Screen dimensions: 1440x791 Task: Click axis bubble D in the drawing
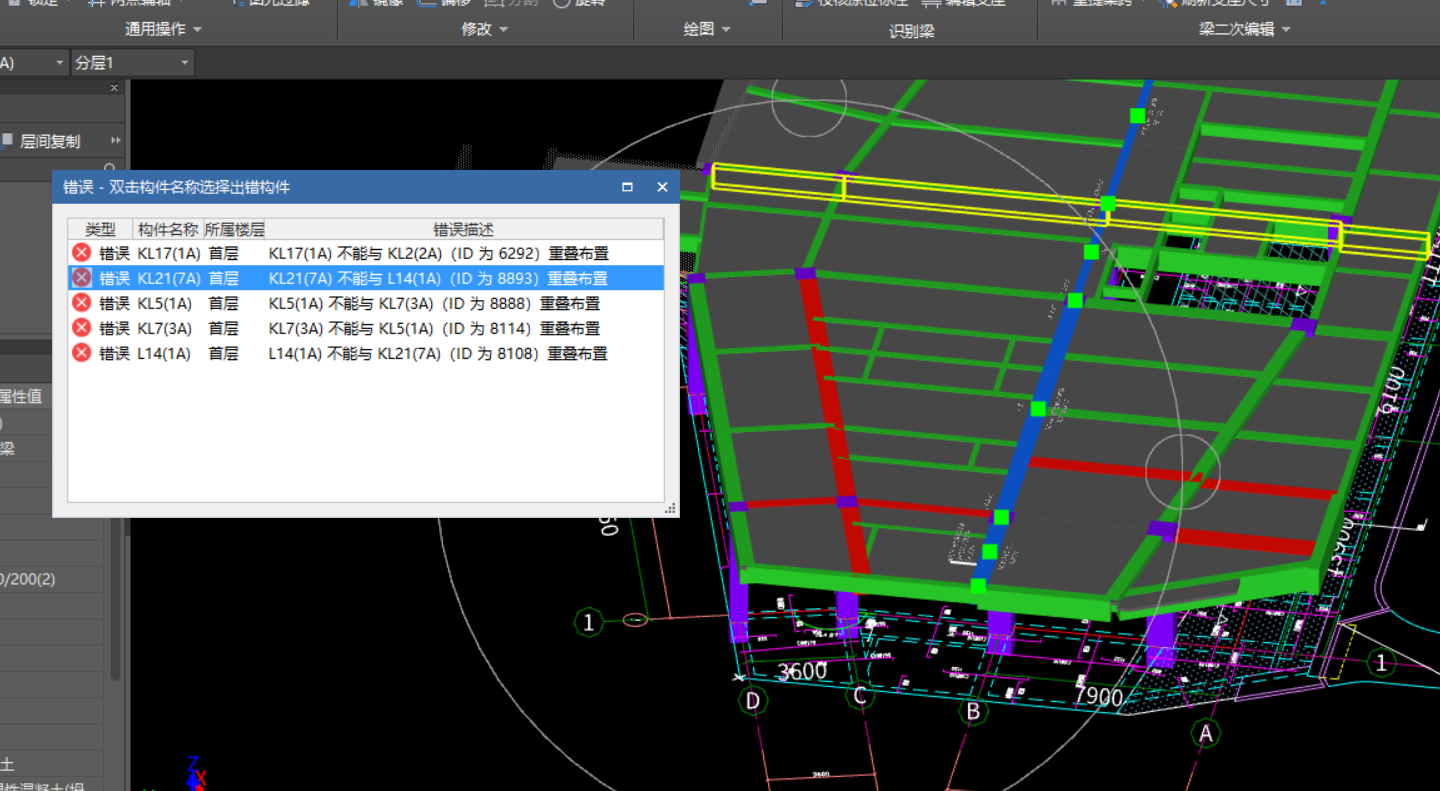[x=752, y=701]
